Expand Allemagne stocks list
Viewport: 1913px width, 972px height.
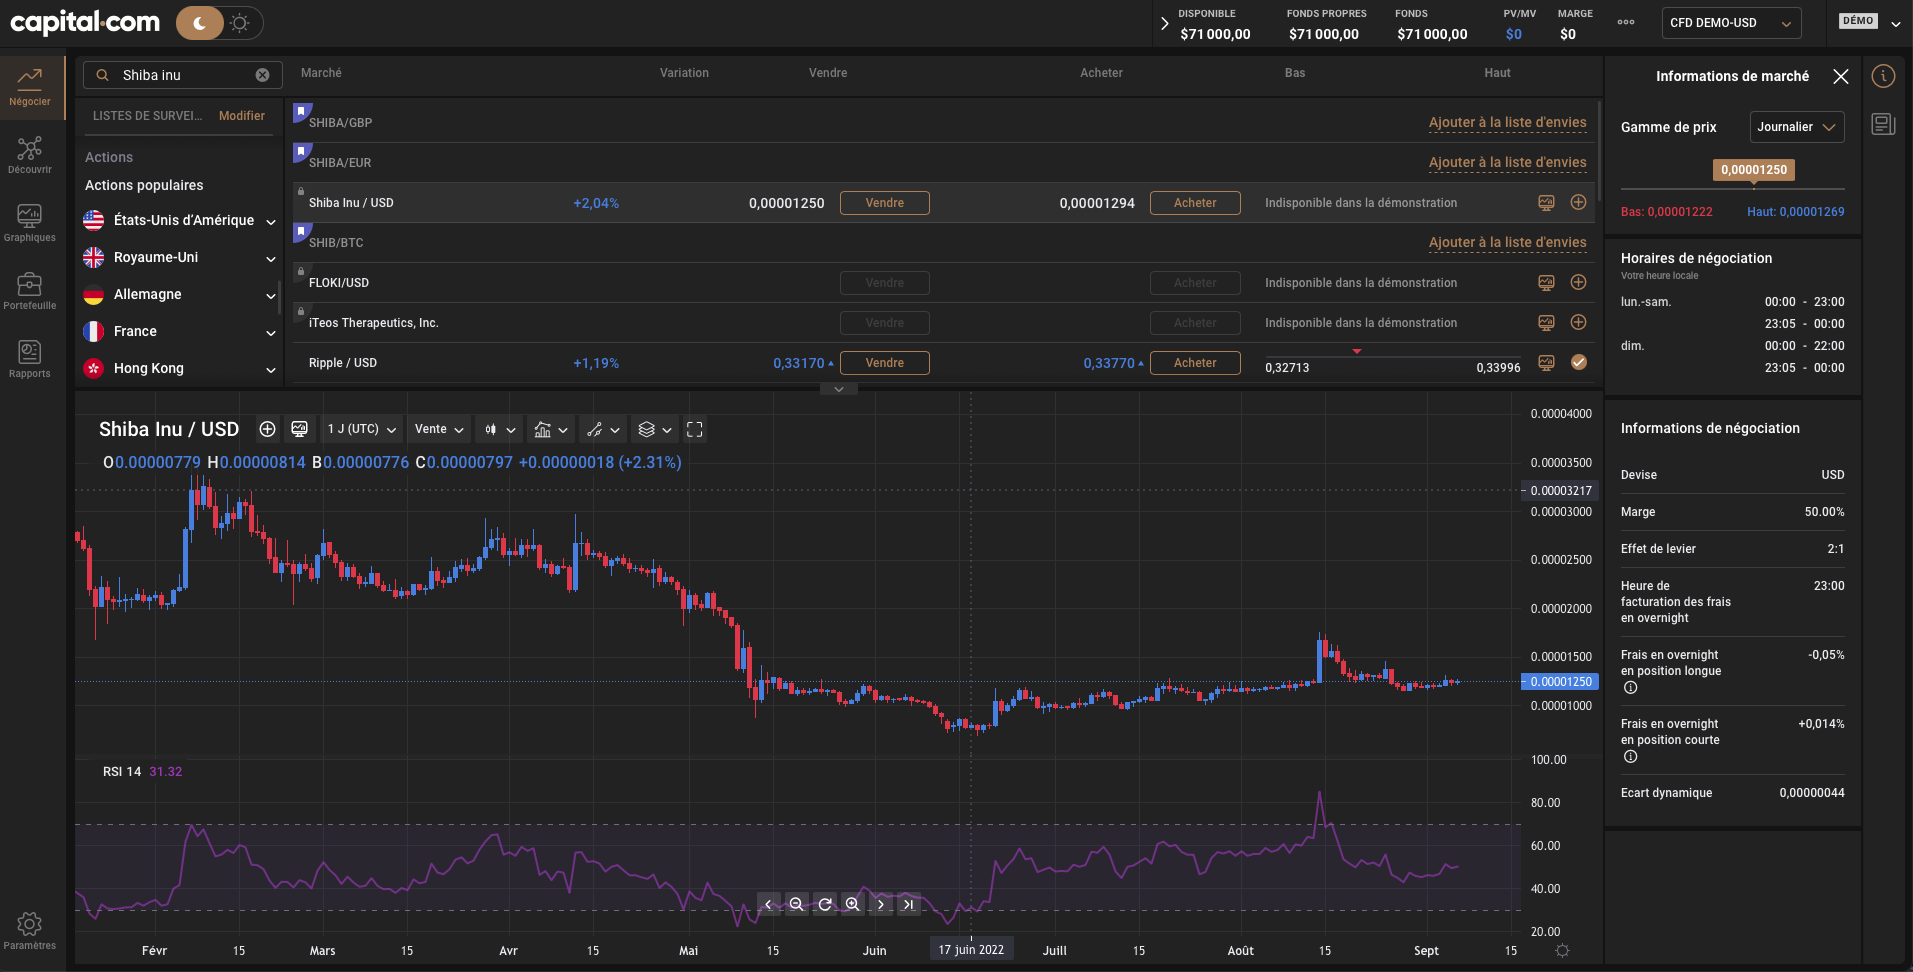click(270, 295)
